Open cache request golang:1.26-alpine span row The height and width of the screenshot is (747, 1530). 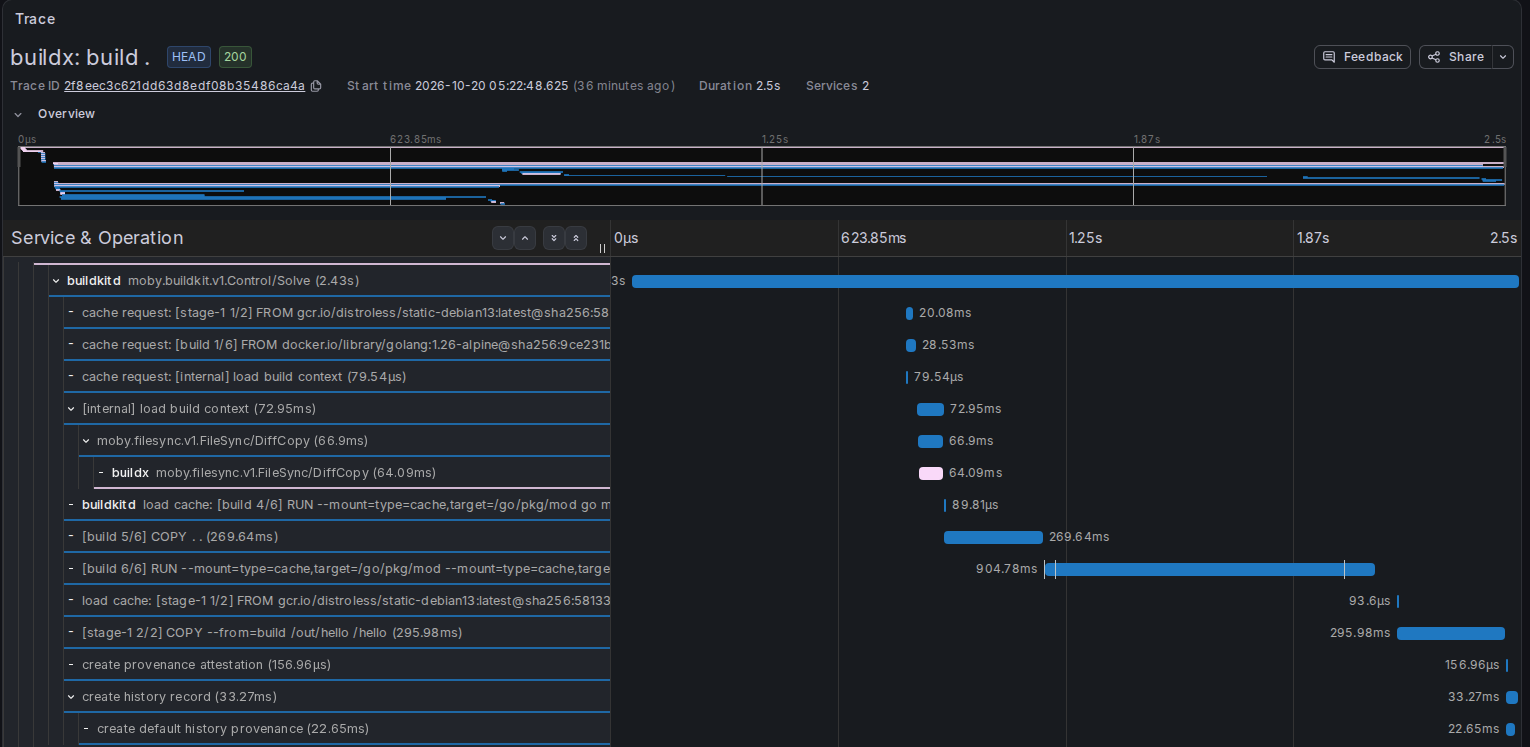click(337, 345)
